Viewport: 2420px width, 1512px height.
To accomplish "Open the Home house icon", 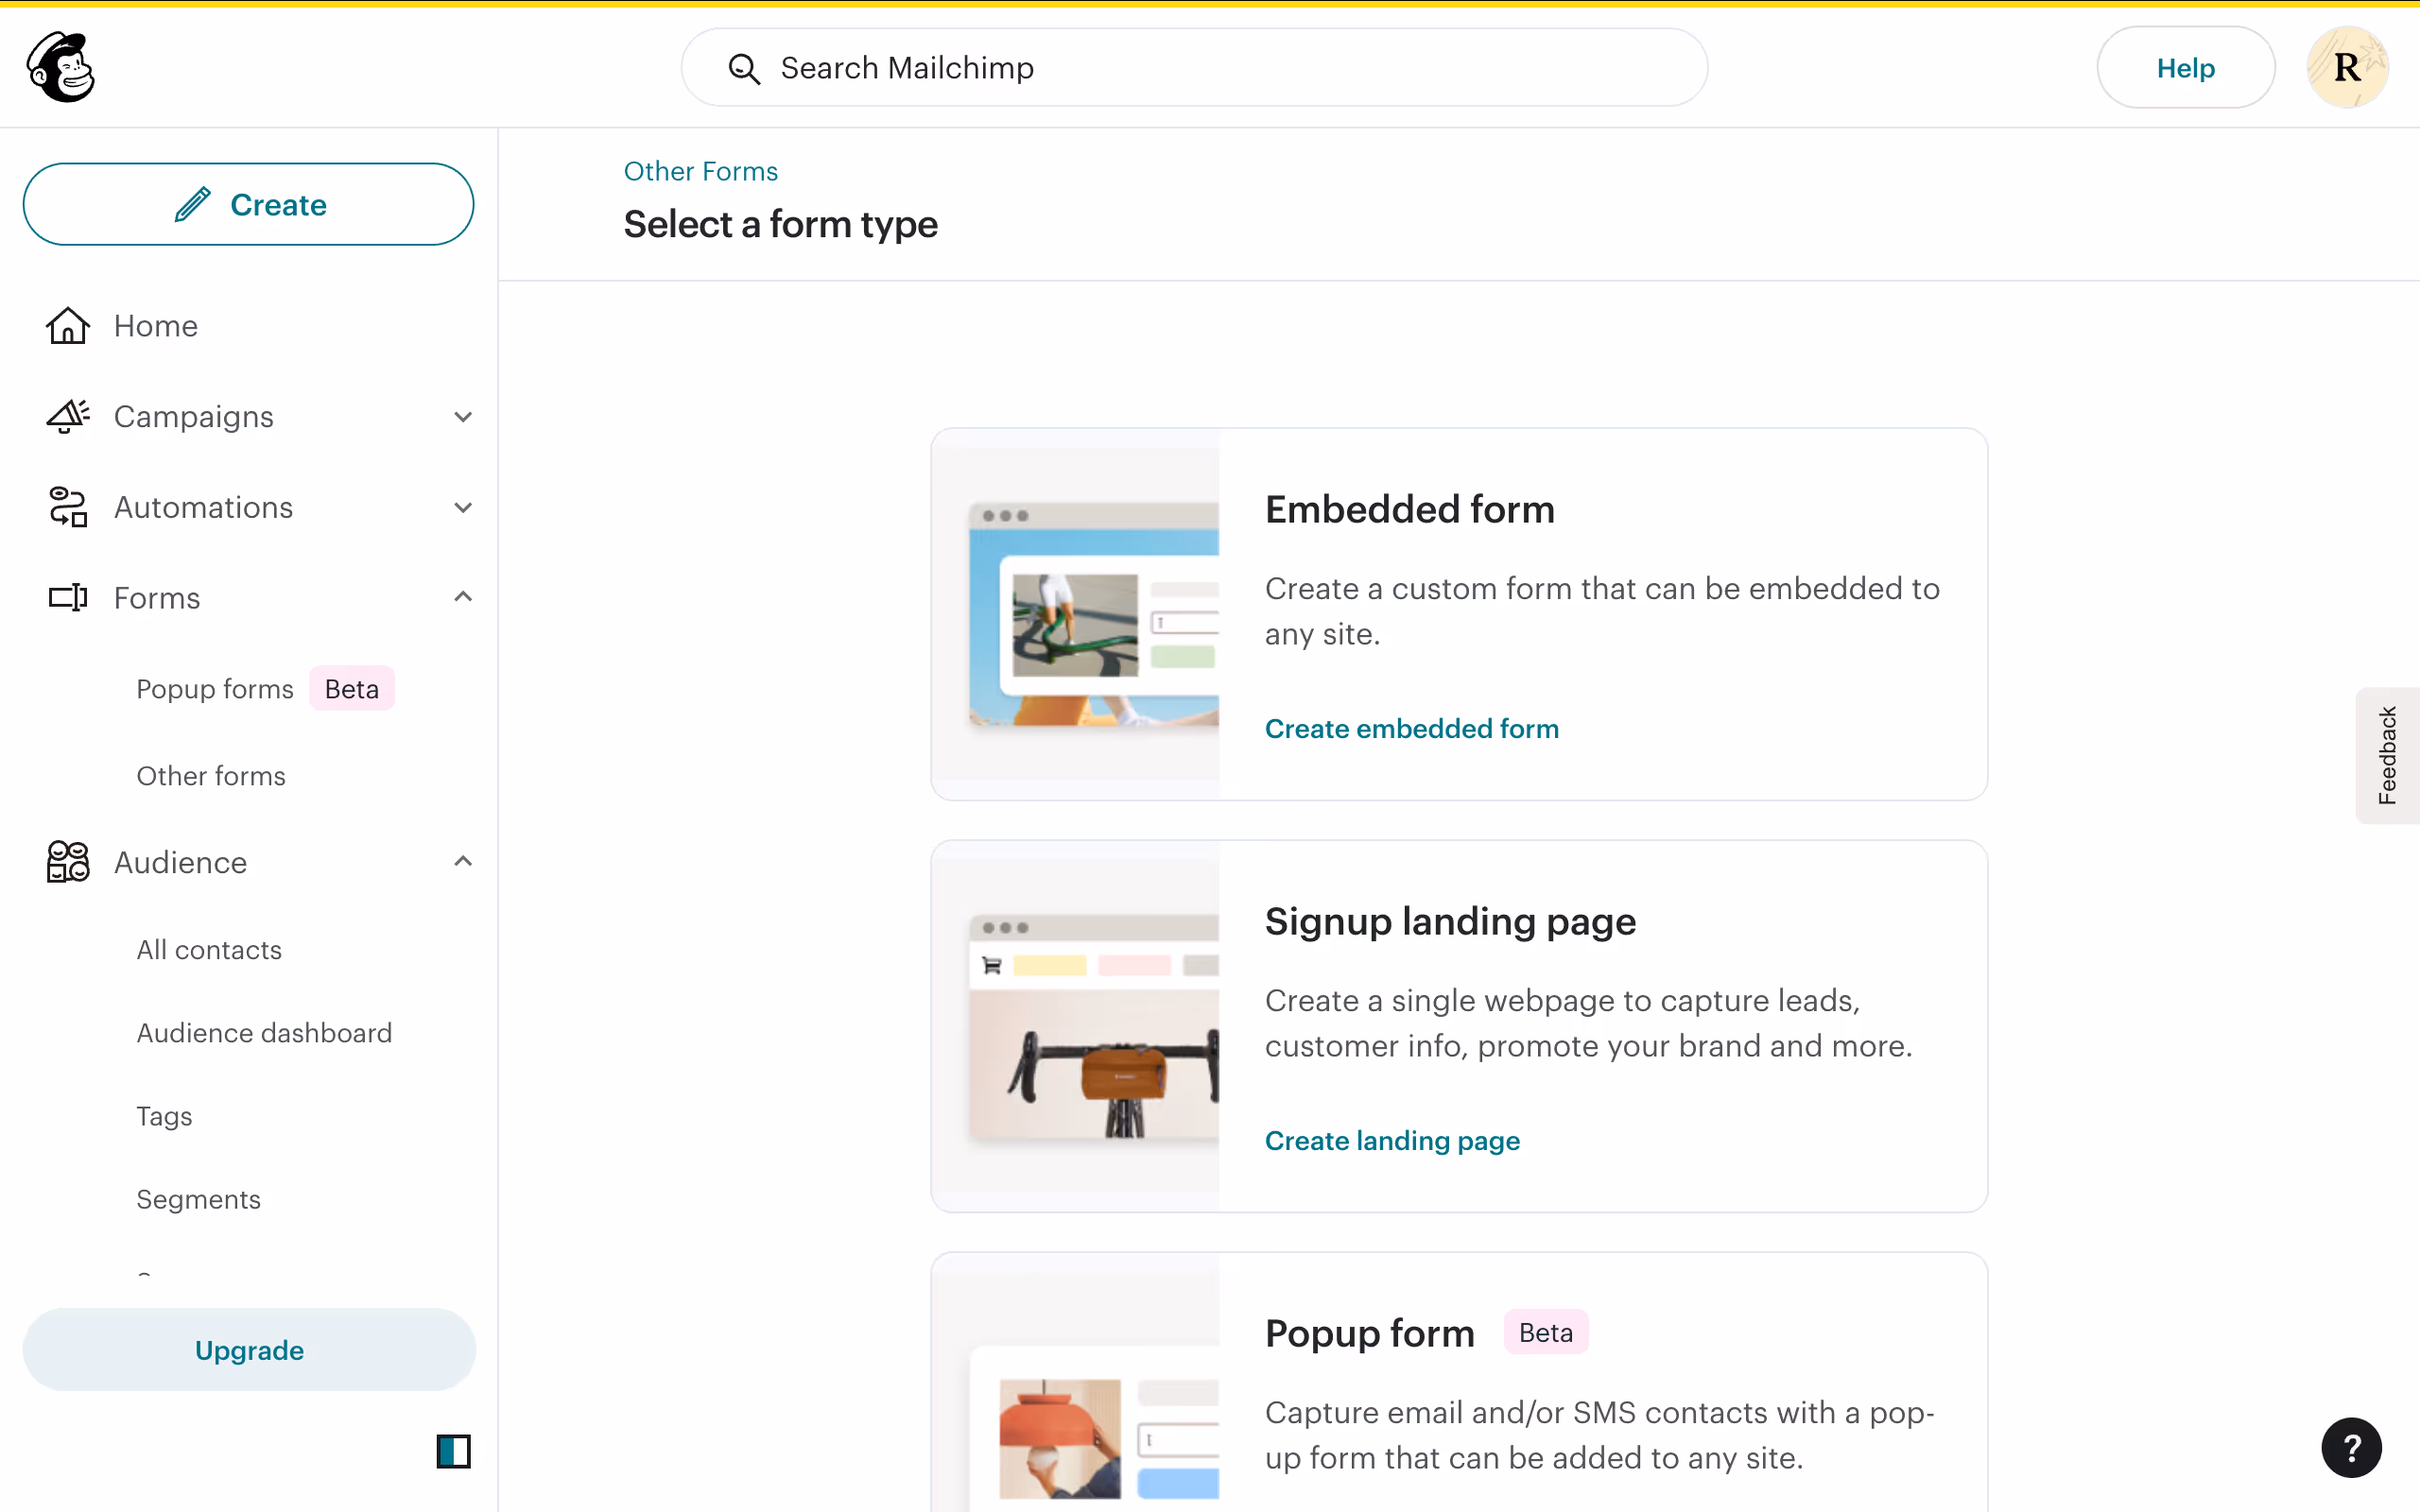I will [x=68, y=325].
